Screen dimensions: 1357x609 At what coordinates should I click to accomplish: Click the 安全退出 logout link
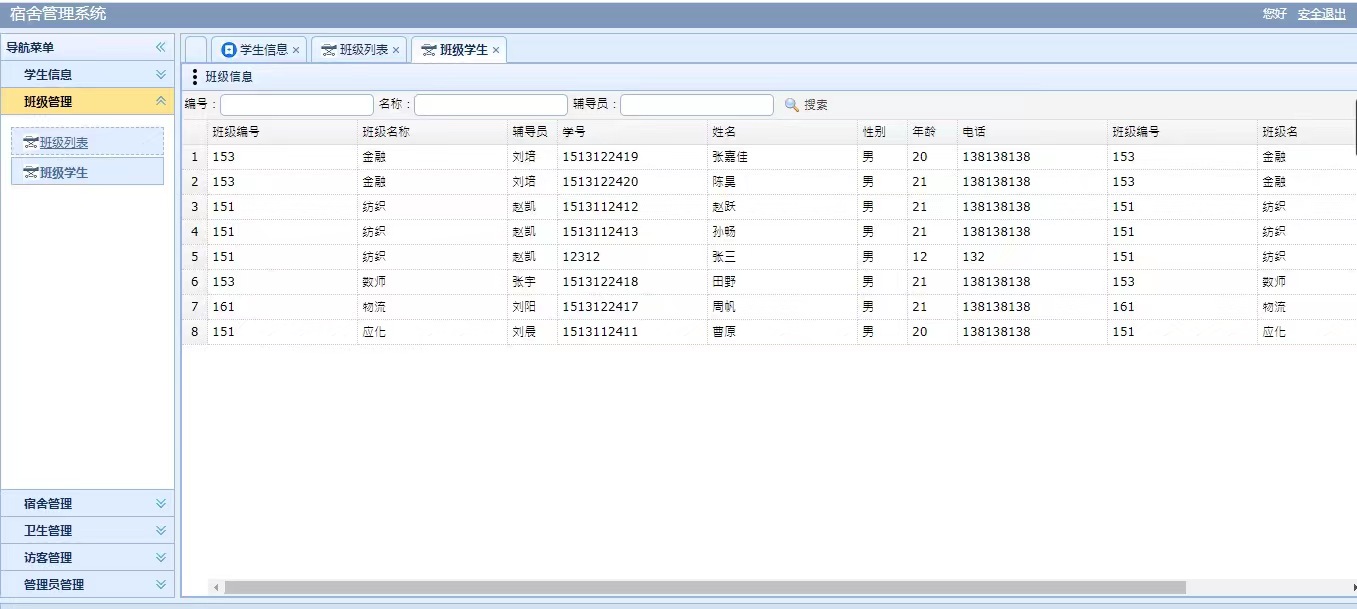pyautogui.click(x=1321, y=14)
